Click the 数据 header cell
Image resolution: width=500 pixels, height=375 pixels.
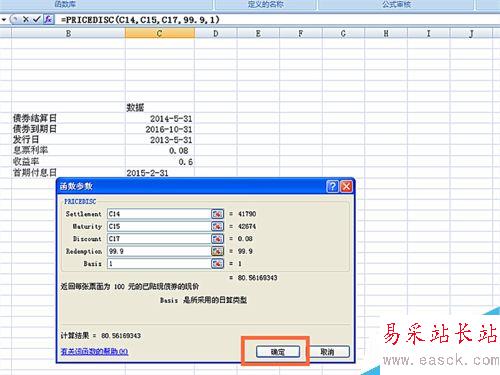click(160, 107)
